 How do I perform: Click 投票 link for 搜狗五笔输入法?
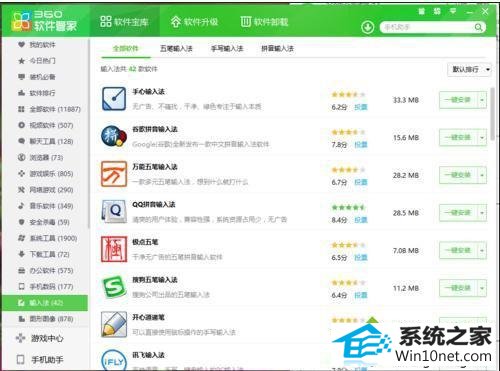(x=361, y=295)
